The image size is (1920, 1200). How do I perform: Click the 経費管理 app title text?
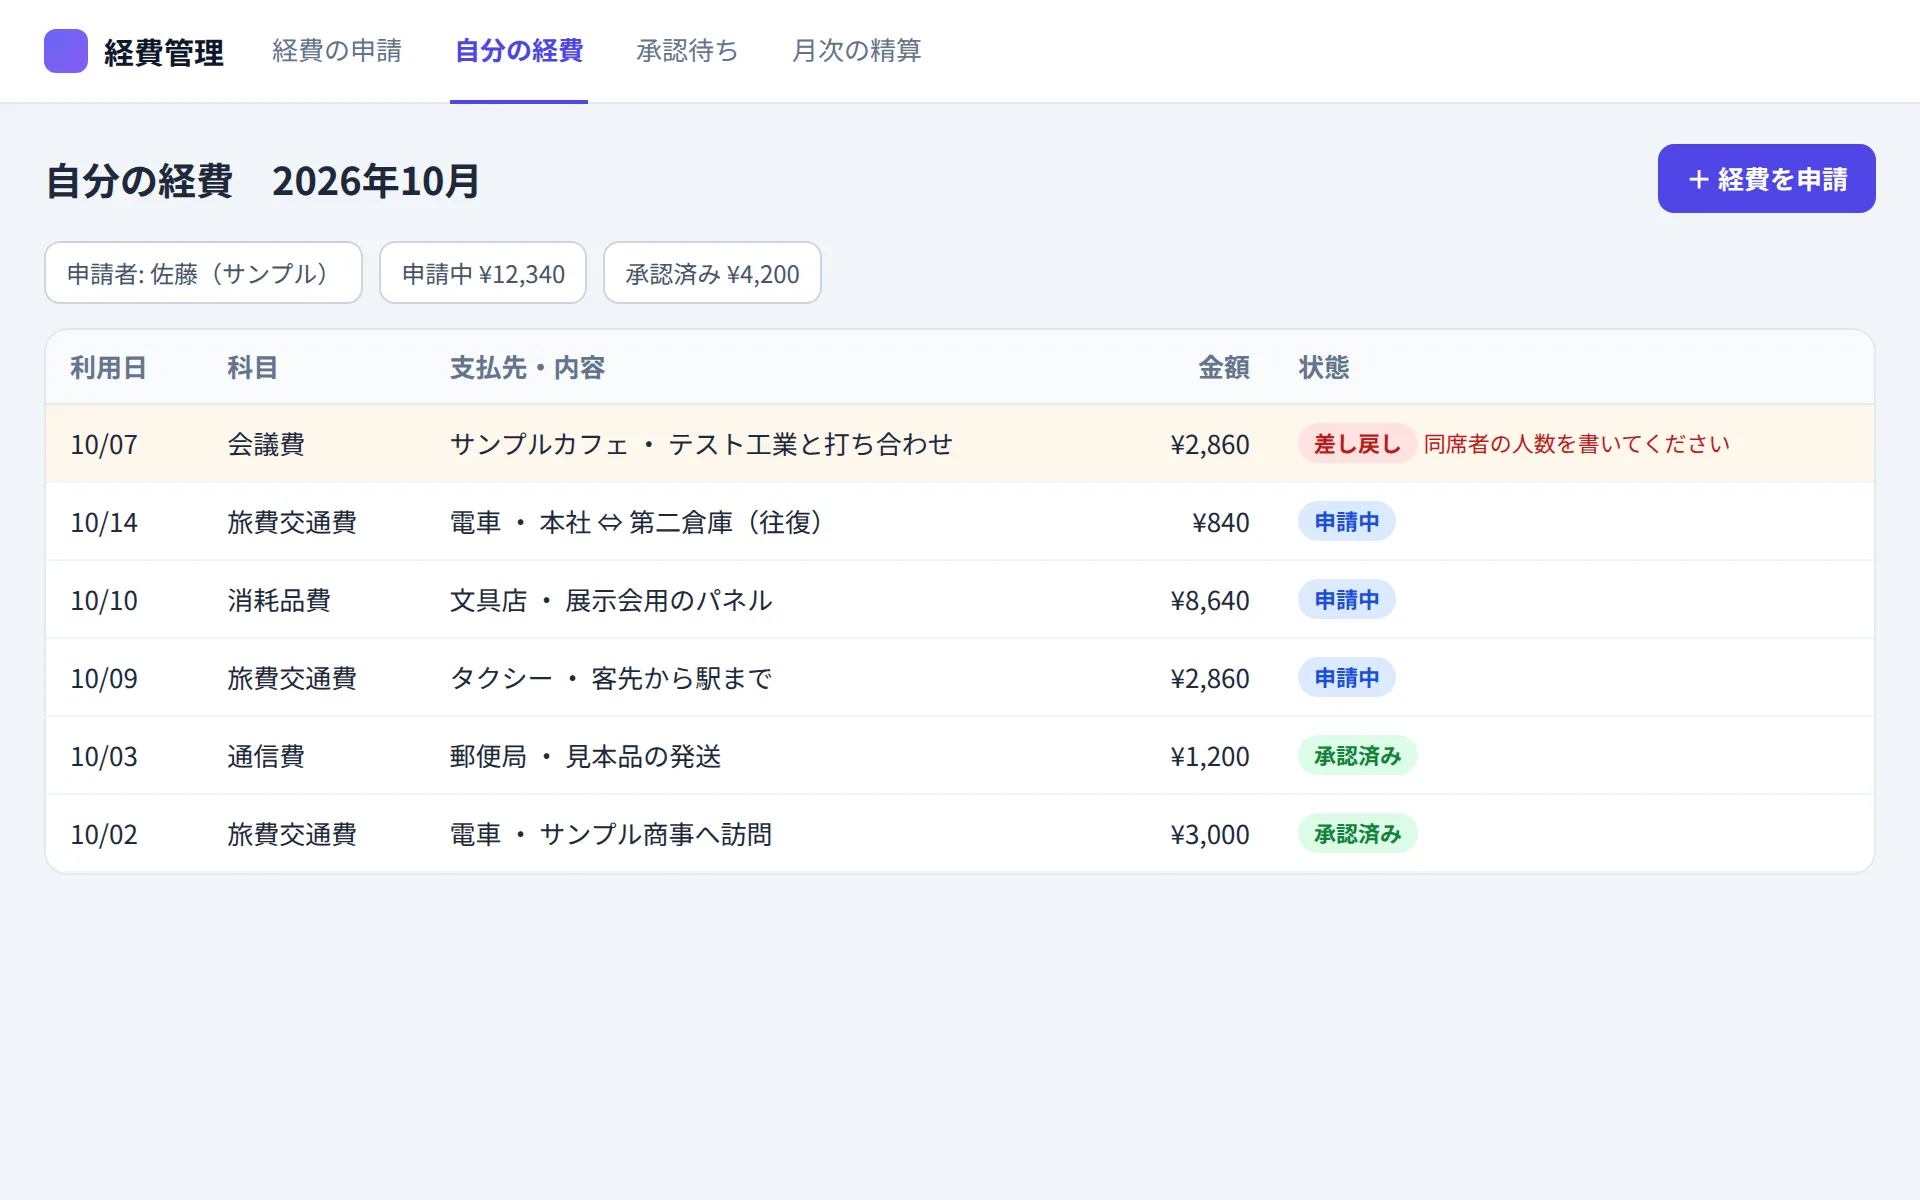[164, 52]
